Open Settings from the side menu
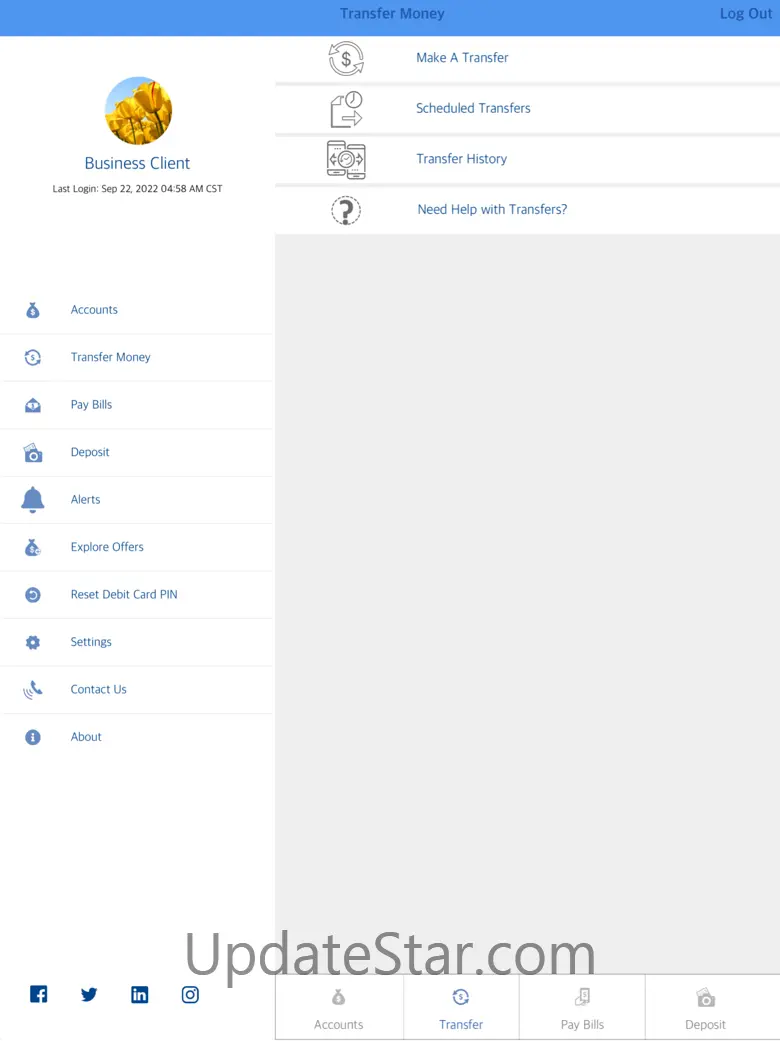 pyautogui.click(x=137, y=643)
